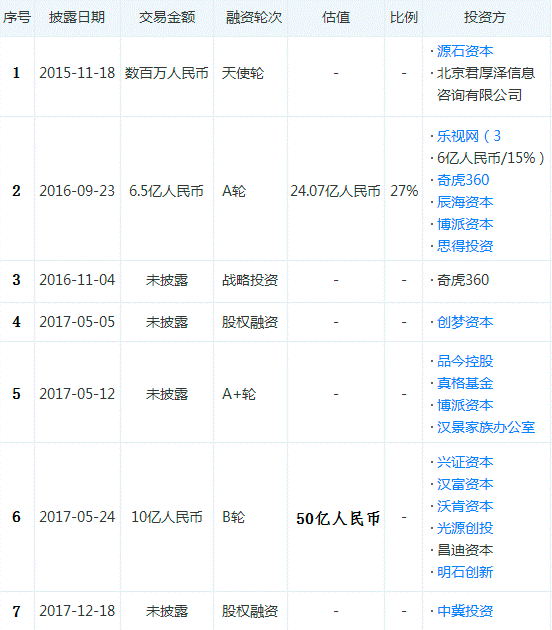Click 博派资本 in the A轮 row
Screen dimensions: 552x630
(465, 224)
